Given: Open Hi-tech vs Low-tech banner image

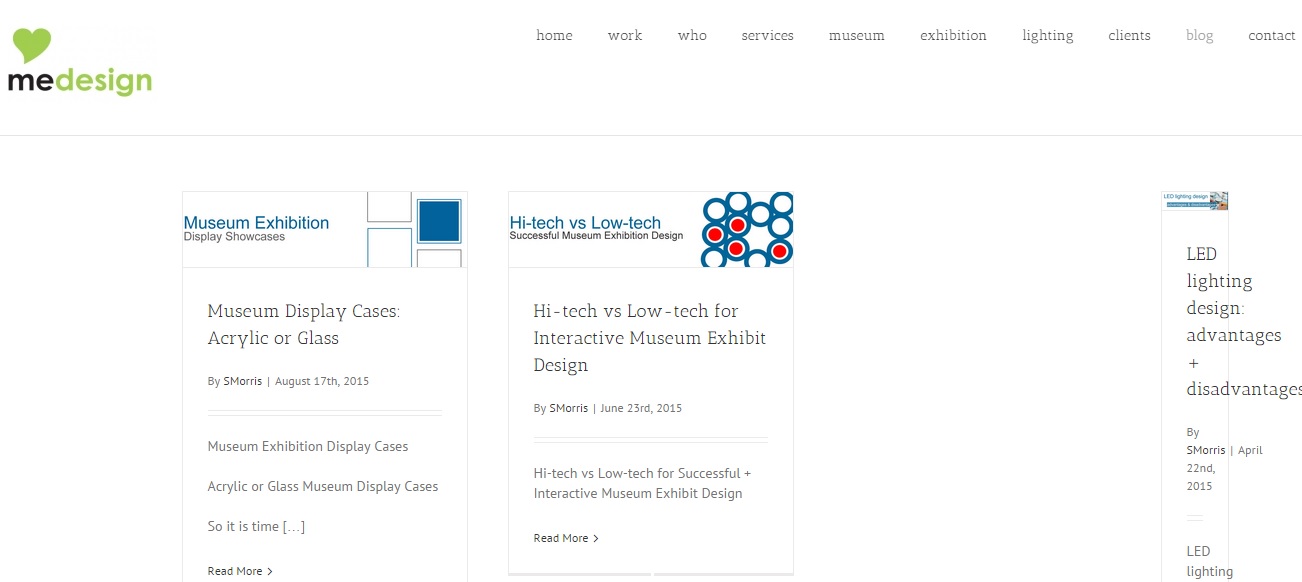Looking at the screenshot, I should [651, 229].
